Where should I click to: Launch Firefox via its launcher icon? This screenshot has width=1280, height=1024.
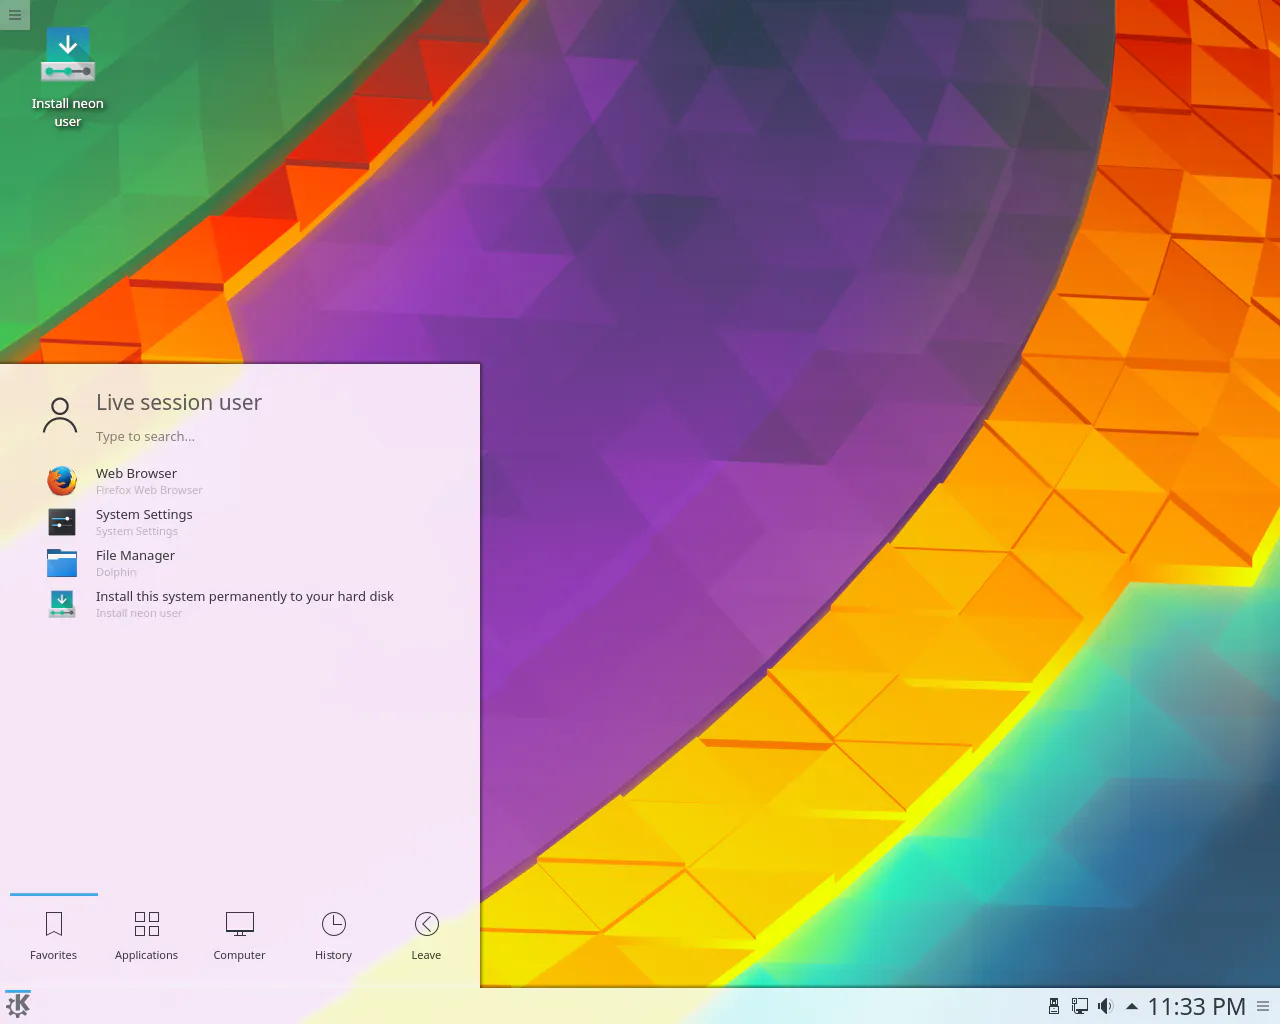point(62,481)
